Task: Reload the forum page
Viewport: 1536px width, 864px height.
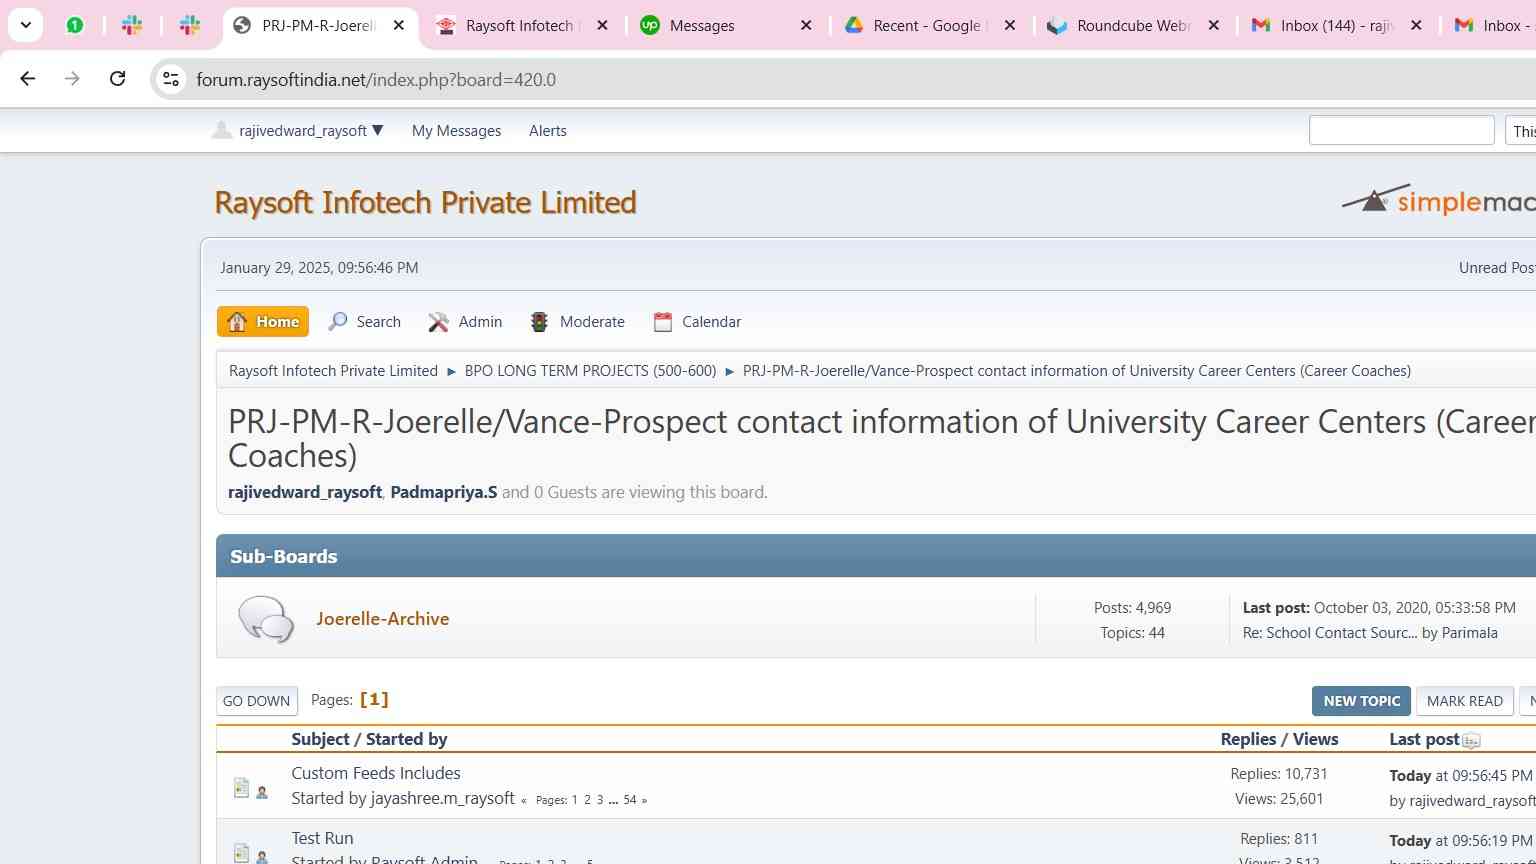Action: 117,79
